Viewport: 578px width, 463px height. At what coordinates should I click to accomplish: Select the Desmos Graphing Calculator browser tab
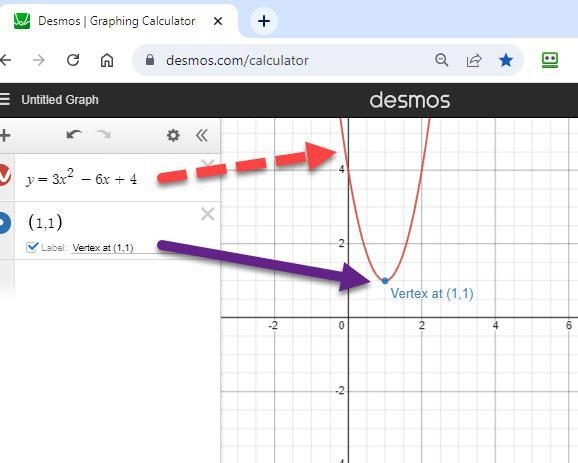coord(116,21)
